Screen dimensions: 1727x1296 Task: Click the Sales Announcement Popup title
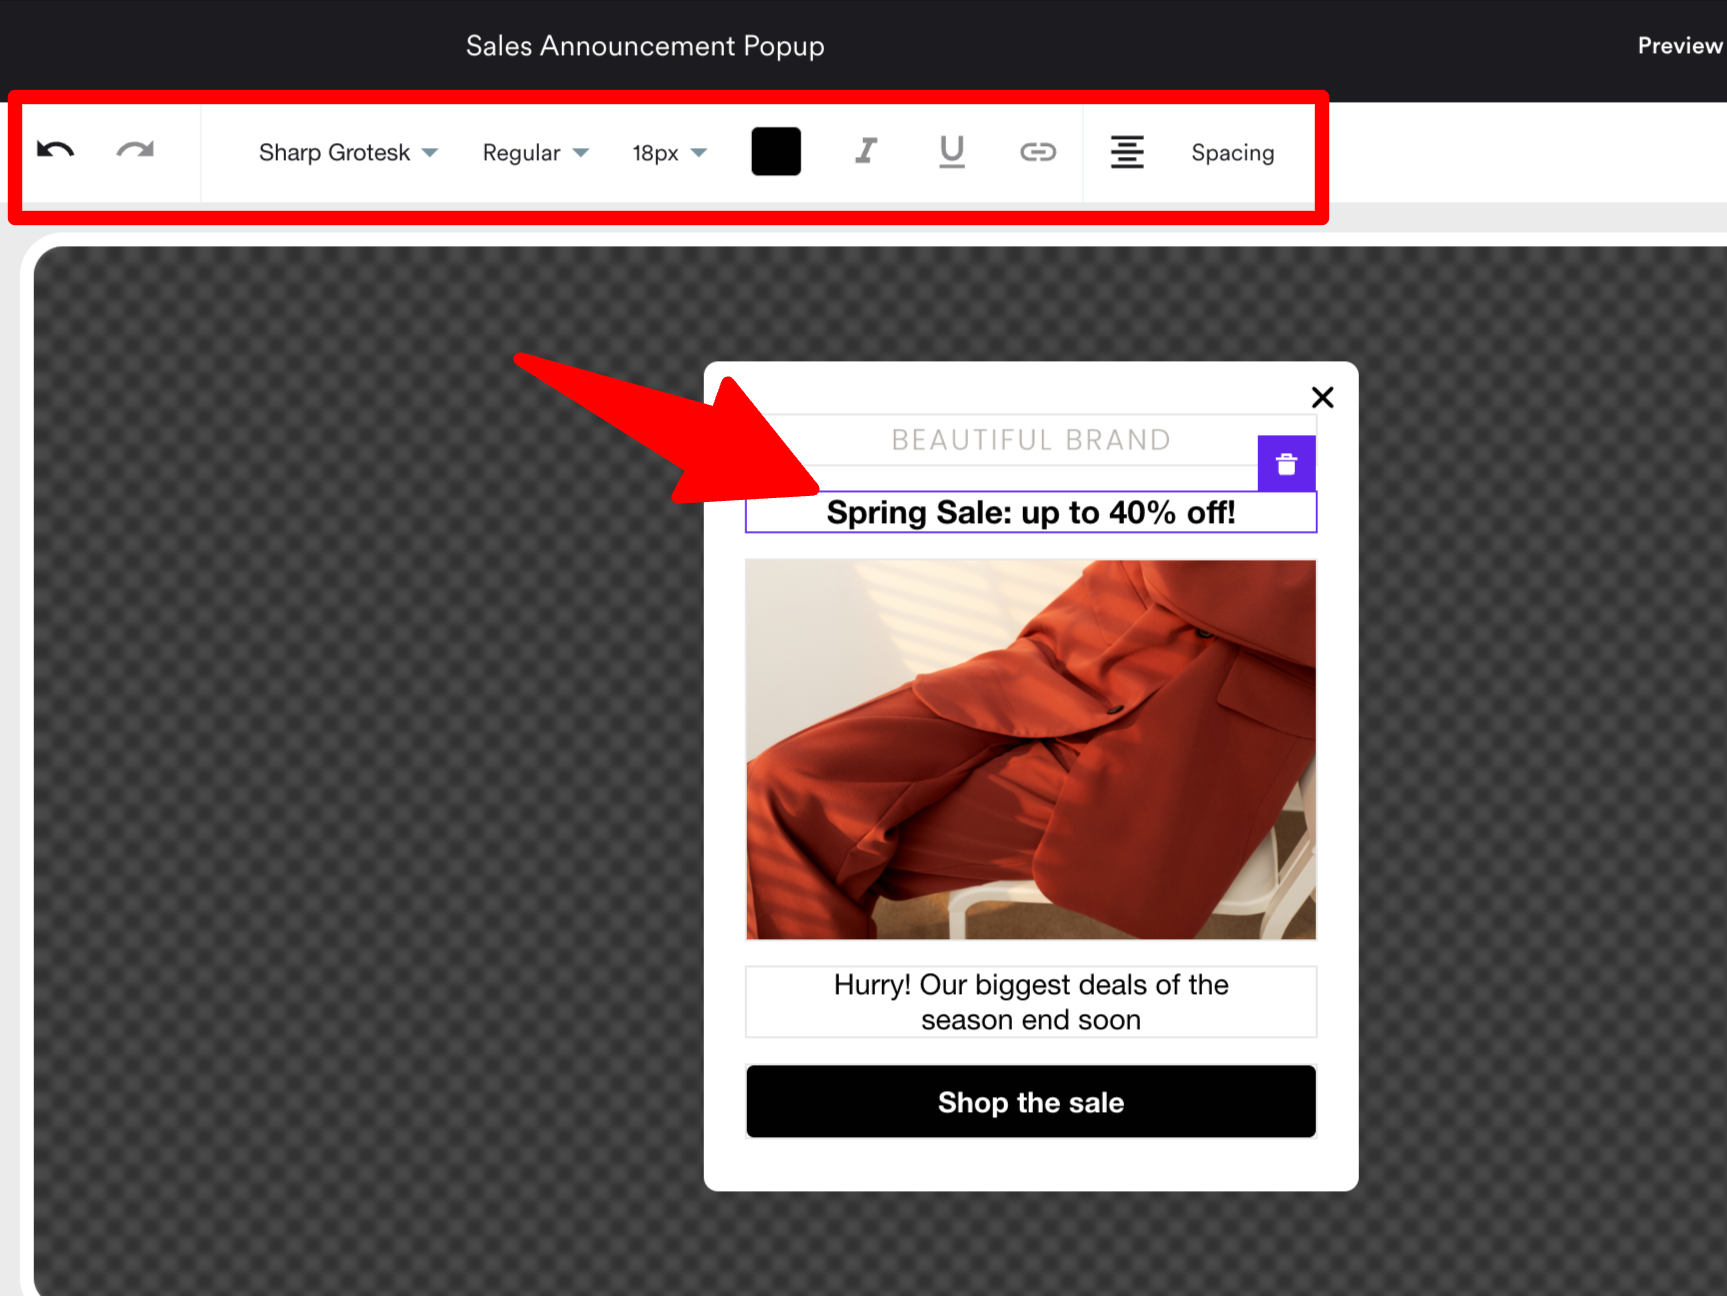(x=645, y=46)
